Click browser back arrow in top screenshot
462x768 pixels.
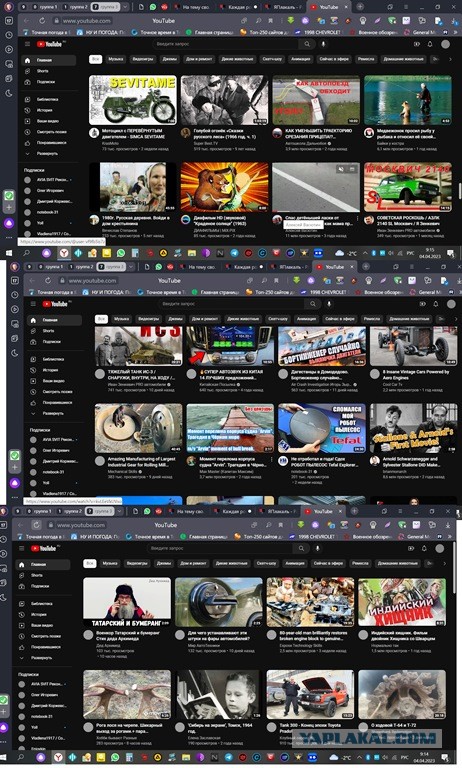[x=26, y=21]
